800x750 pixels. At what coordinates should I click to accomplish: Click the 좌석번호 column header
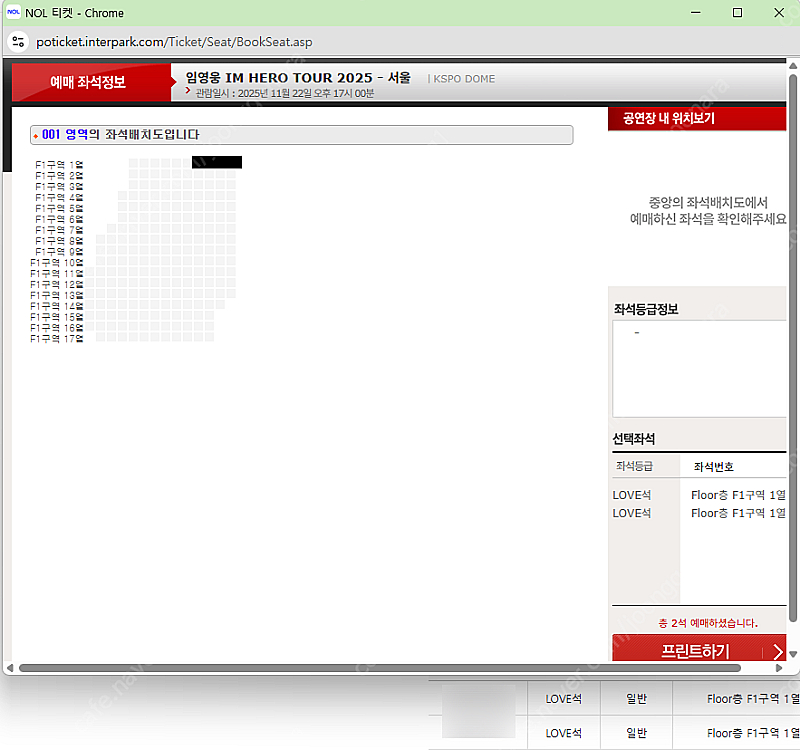(x=713, y=467)
